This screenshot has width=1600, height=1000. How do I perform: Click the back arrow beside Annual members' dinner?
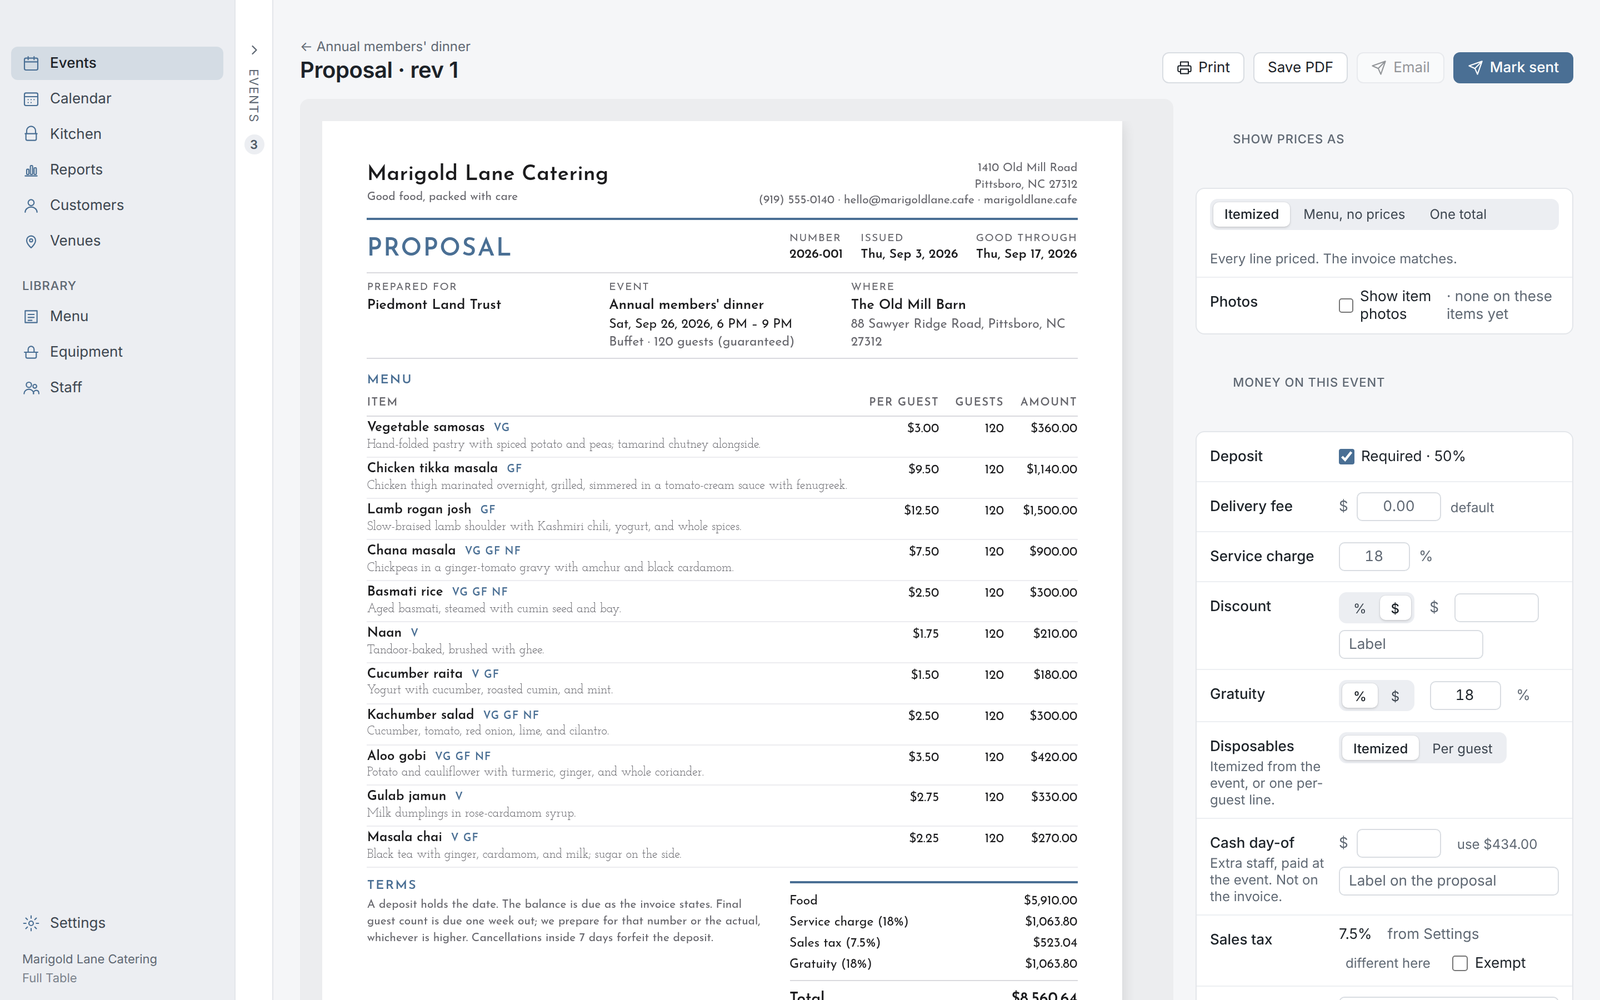pyautogui.click(x=306, y=47)
